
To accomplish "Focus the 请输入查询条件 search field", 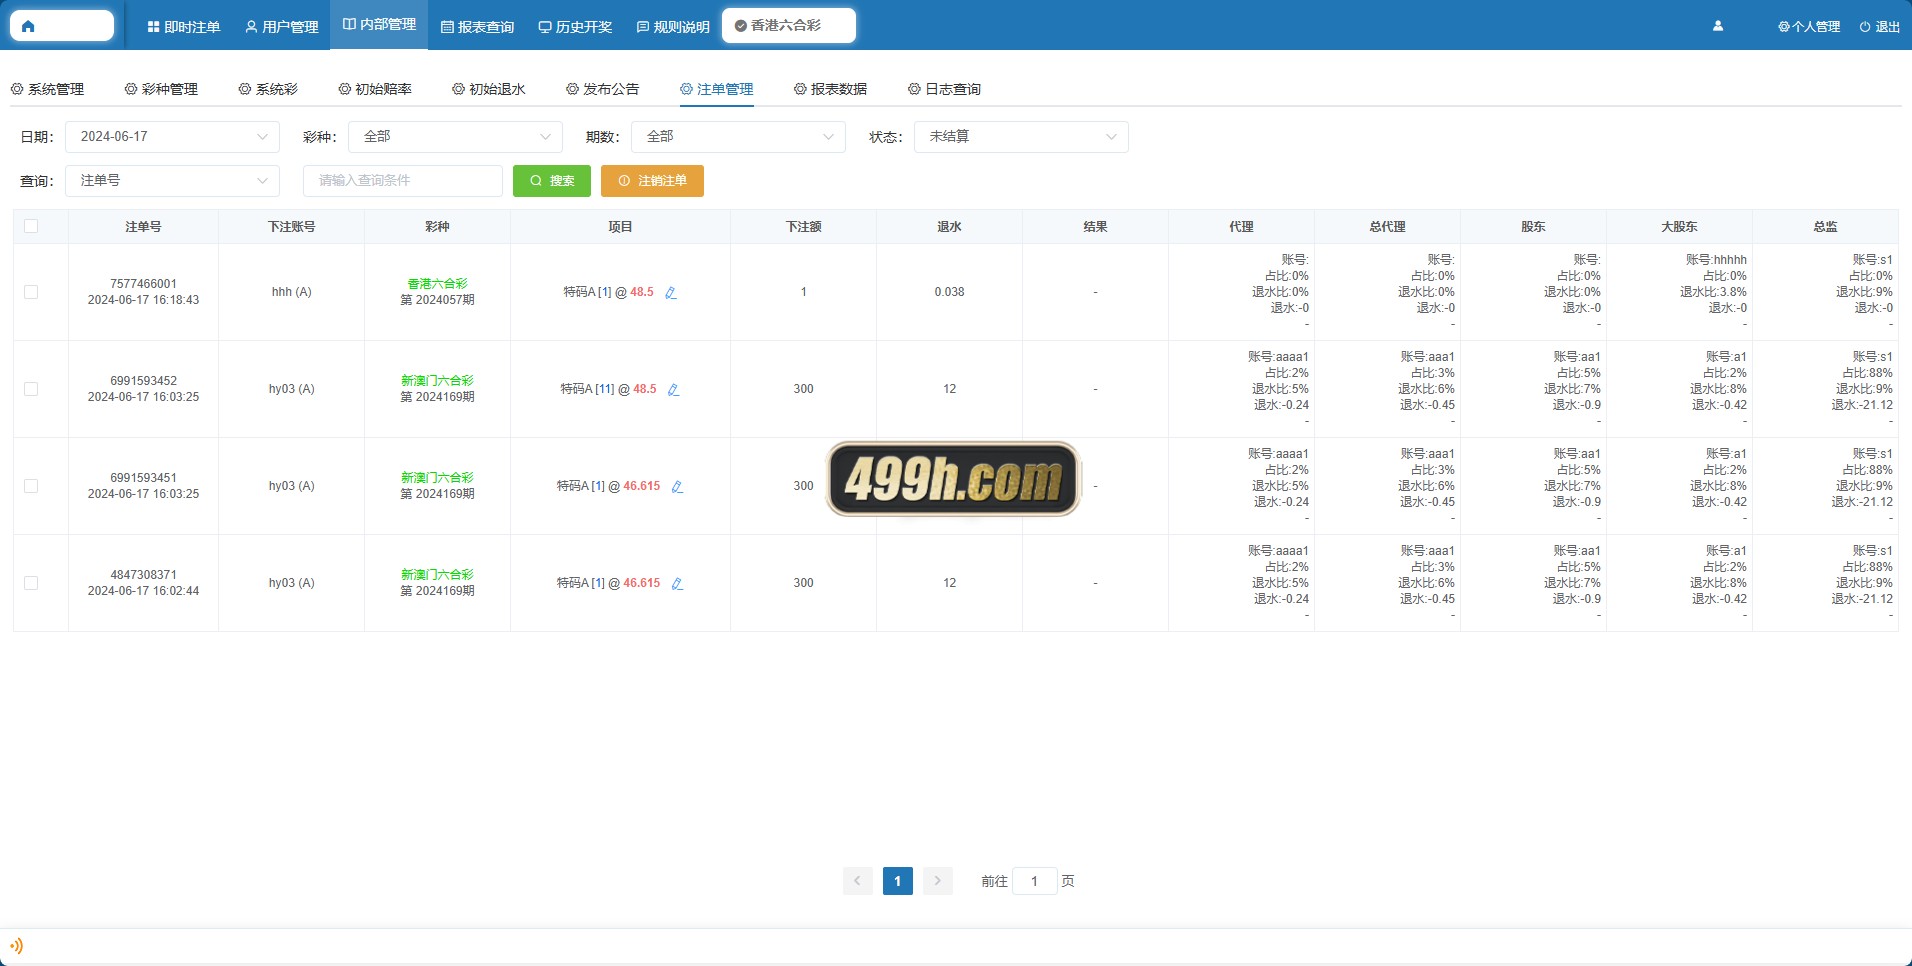I will coord(403,181).
